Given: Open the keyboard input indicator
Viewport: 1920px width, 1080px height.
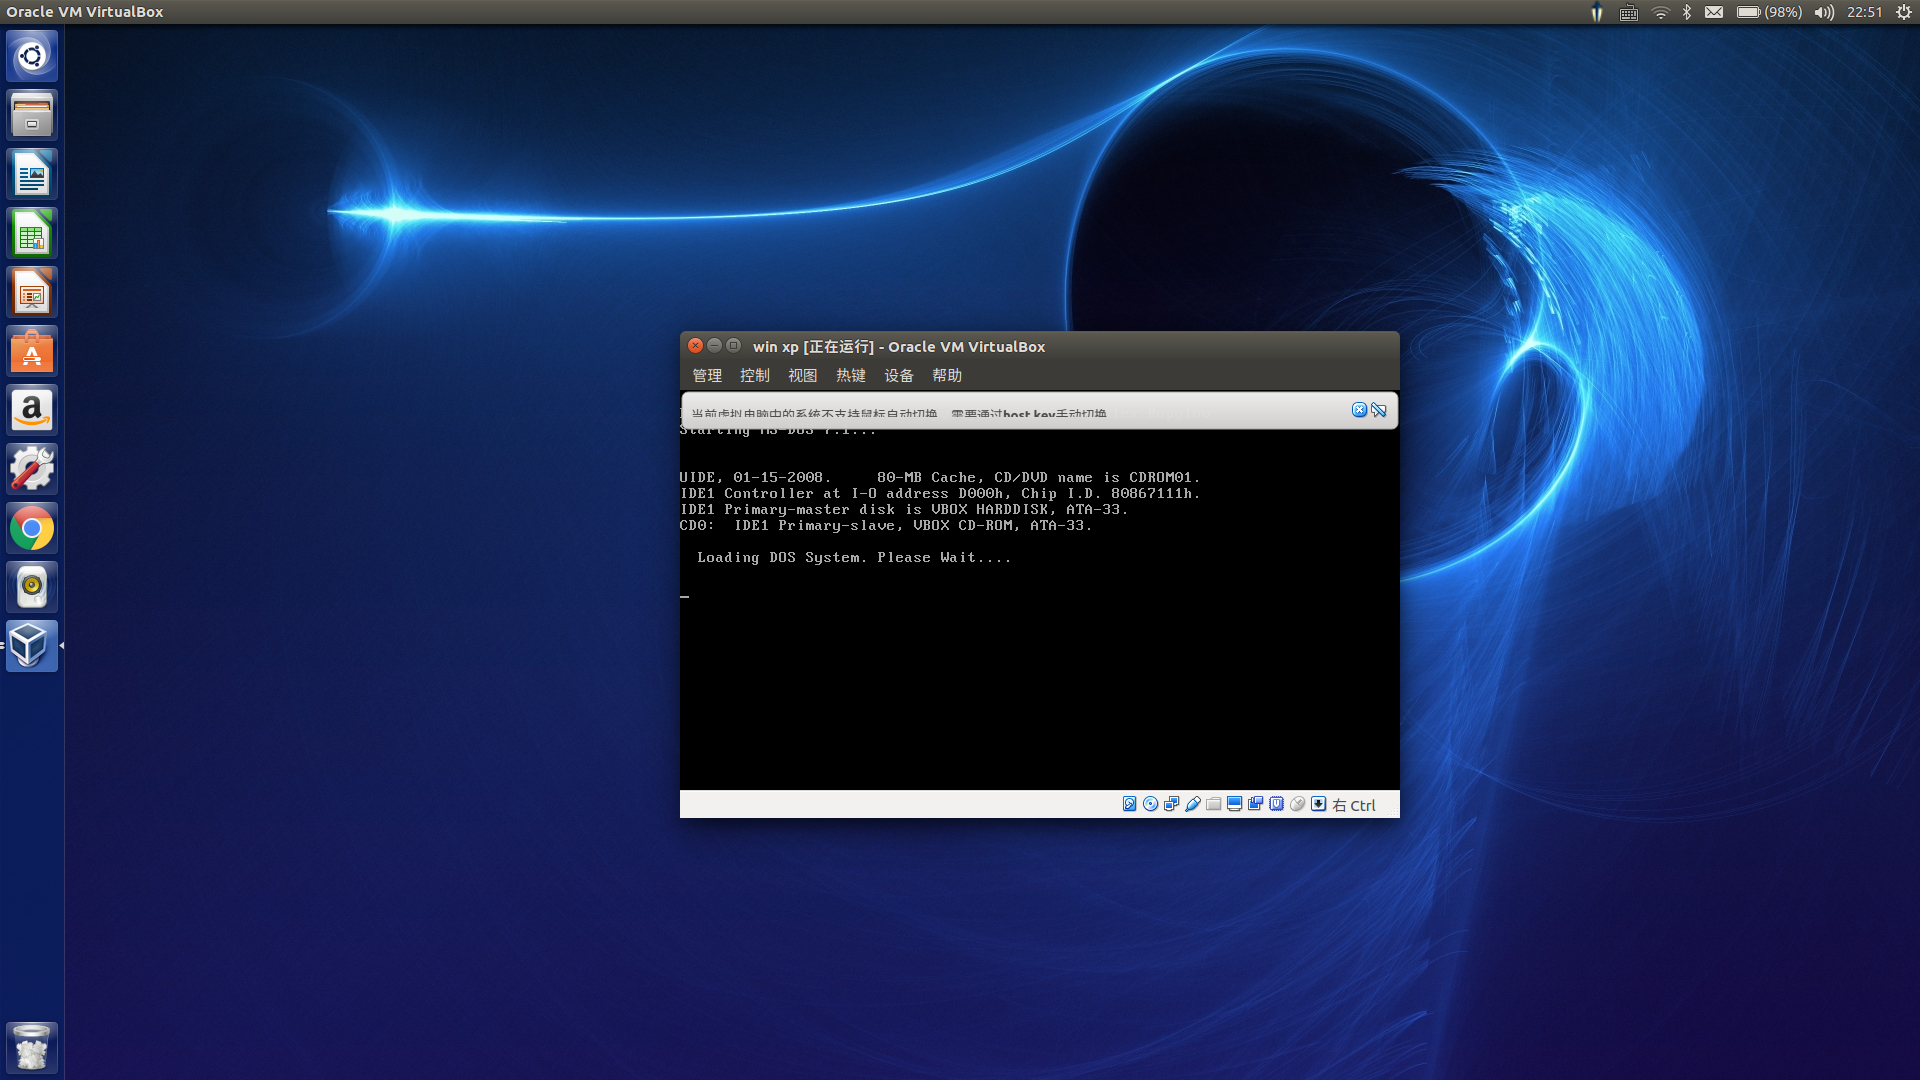Looking at the screenshot, I should [x=1629, y=12].
